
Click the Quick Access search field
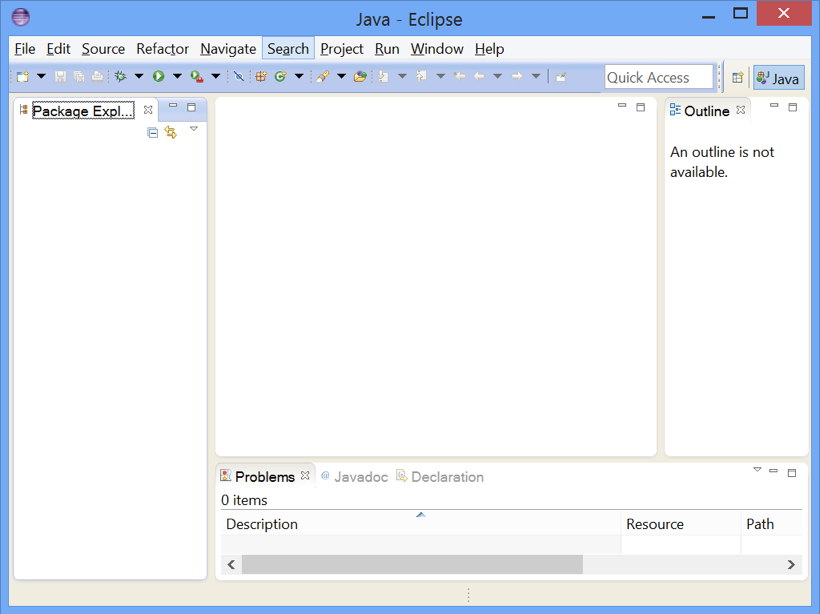click(x=659, y=77)
